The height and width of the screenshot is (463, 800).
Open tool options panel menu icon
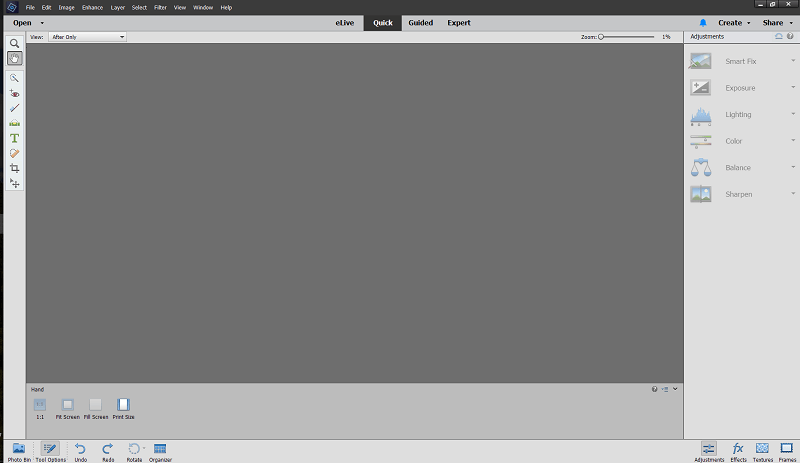[x=665, y=389]
